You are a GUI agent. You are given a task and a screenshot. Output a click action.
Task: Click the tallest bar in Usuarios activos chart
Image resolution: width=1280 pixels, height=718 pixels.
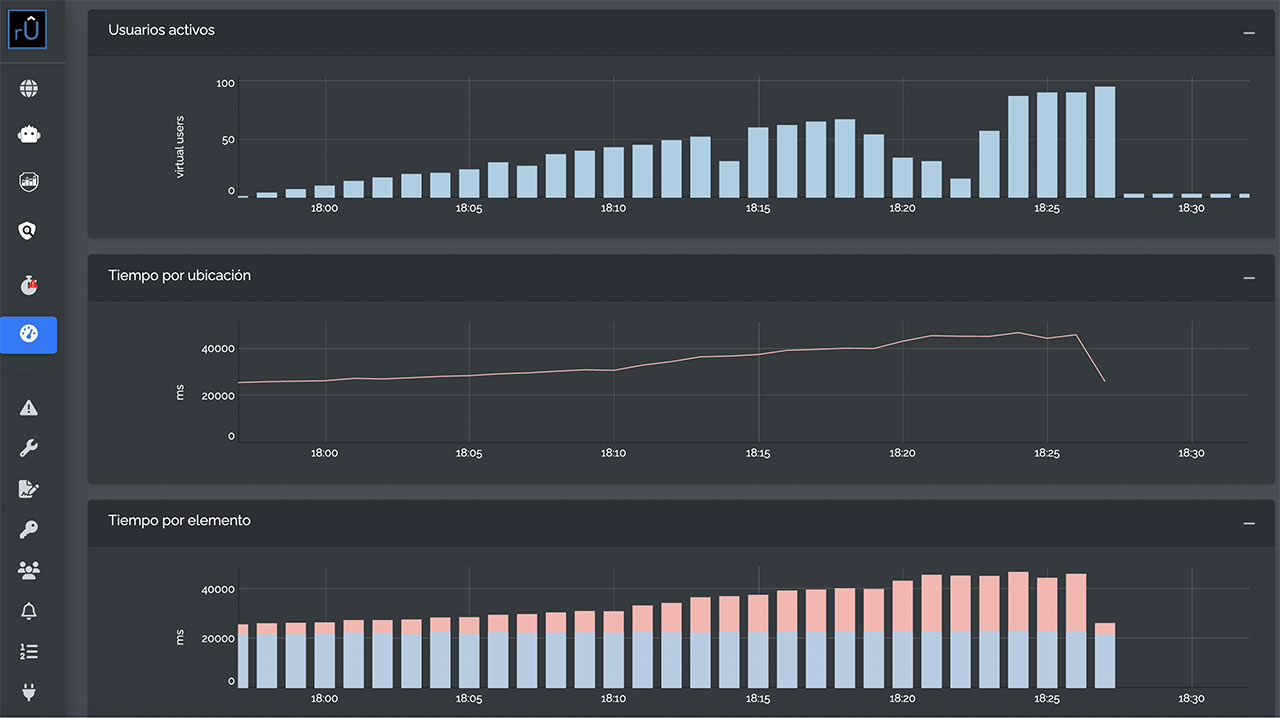[1104, 141]
